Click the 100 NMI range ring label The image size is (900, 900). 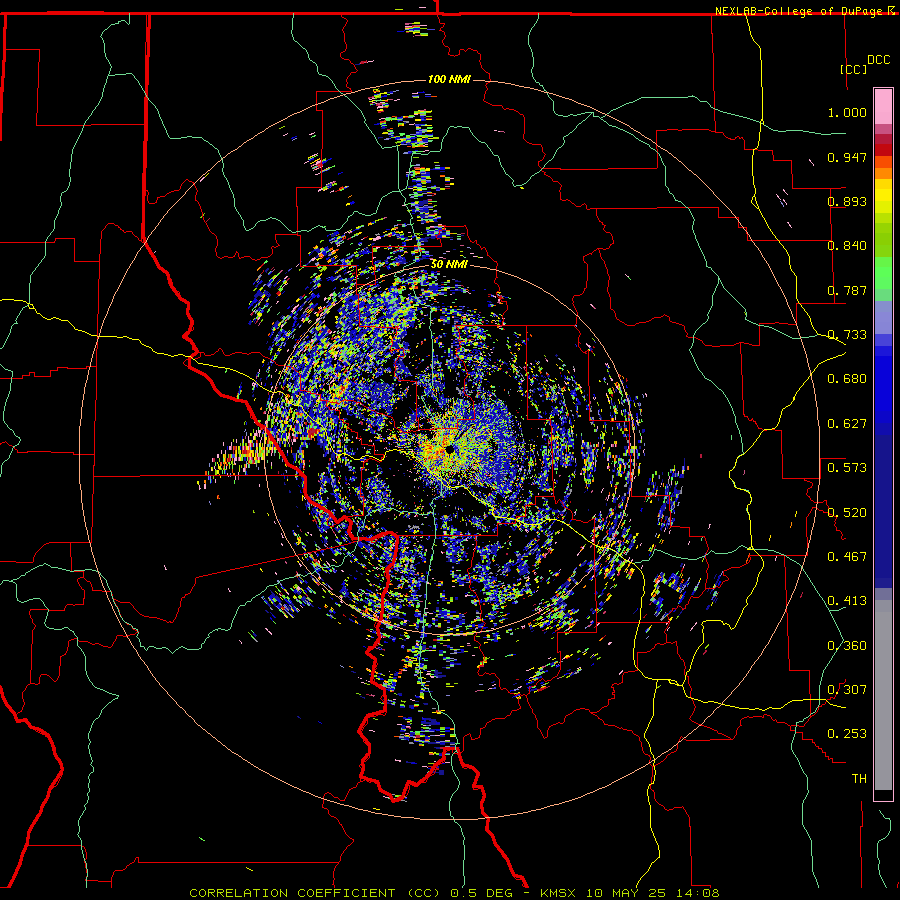pos(449,79)
